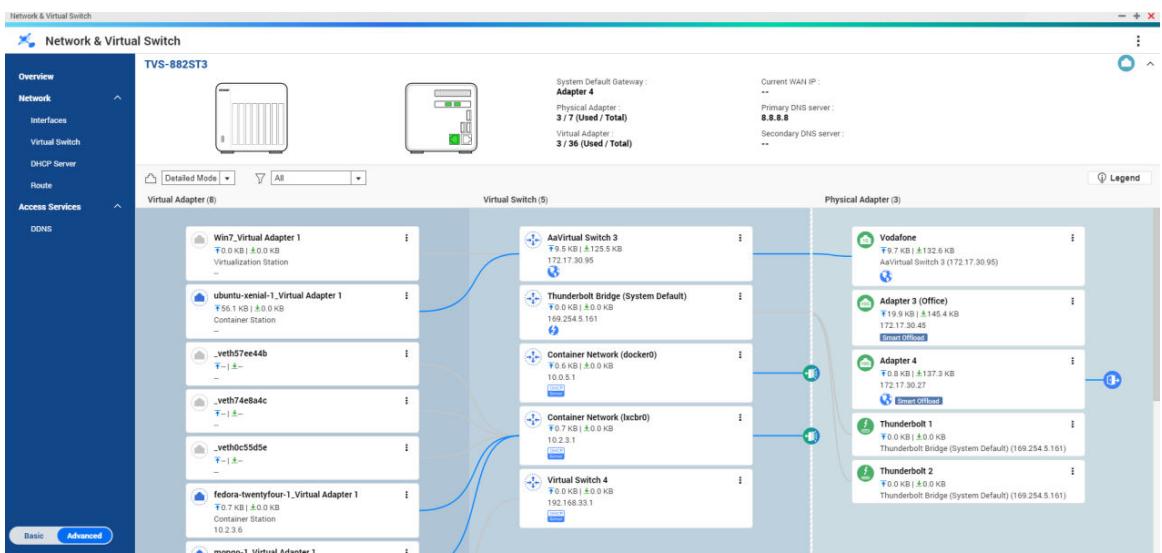The width and height of the screenshot is (1162, 553).
Task: Open the Thunderbolt Bridge (System Default) options menu
Action: pyautogui.click(x=740, y=296)
